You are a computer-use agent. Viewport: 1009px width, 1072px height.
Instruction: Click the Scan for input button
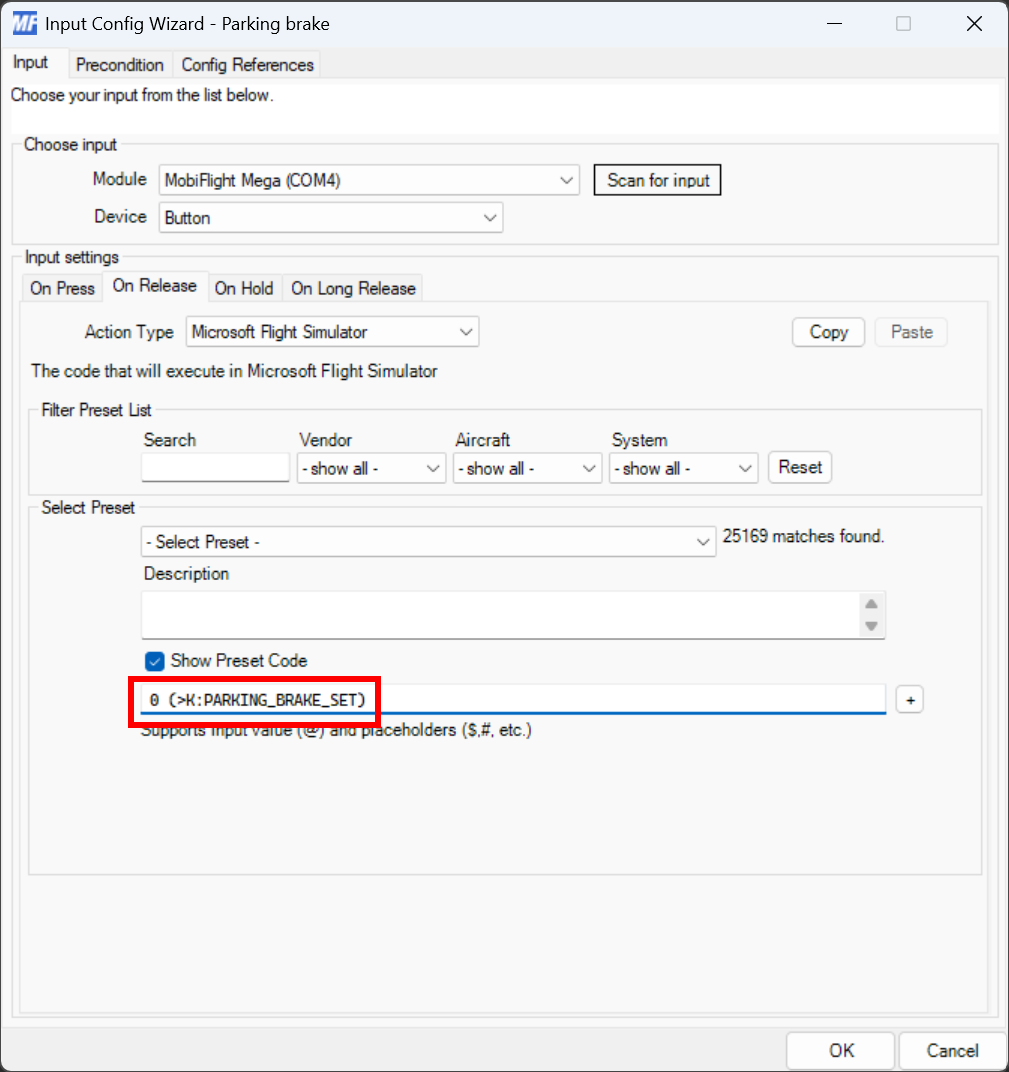click(658, 180)
